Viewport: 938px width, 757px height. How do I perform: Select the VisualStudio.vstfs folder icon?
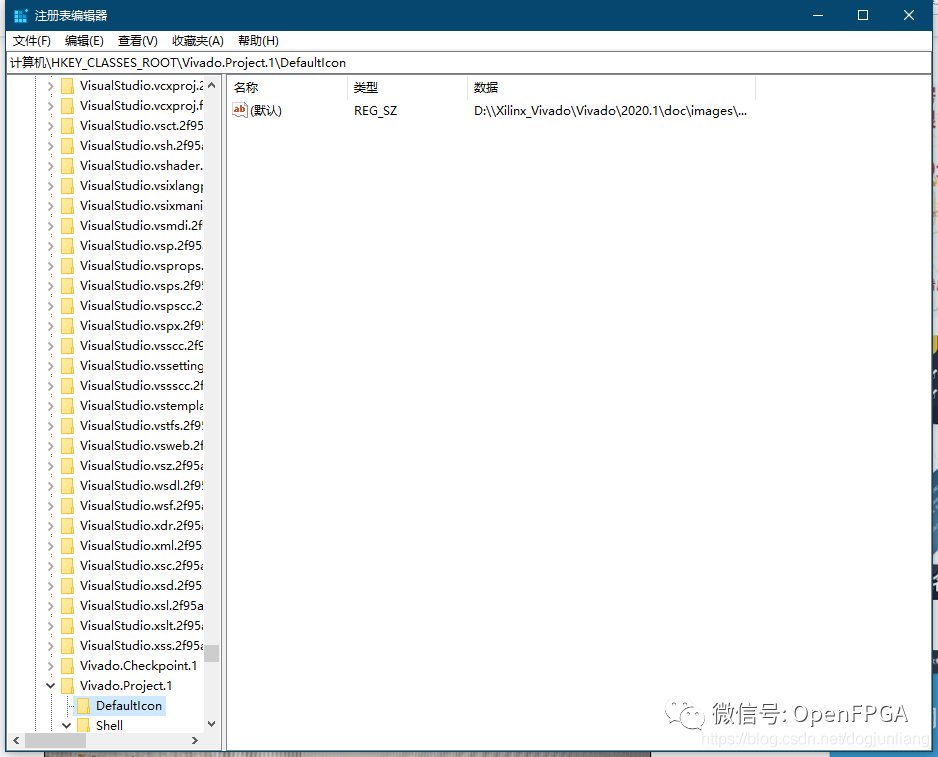click(x=68, y=426)
